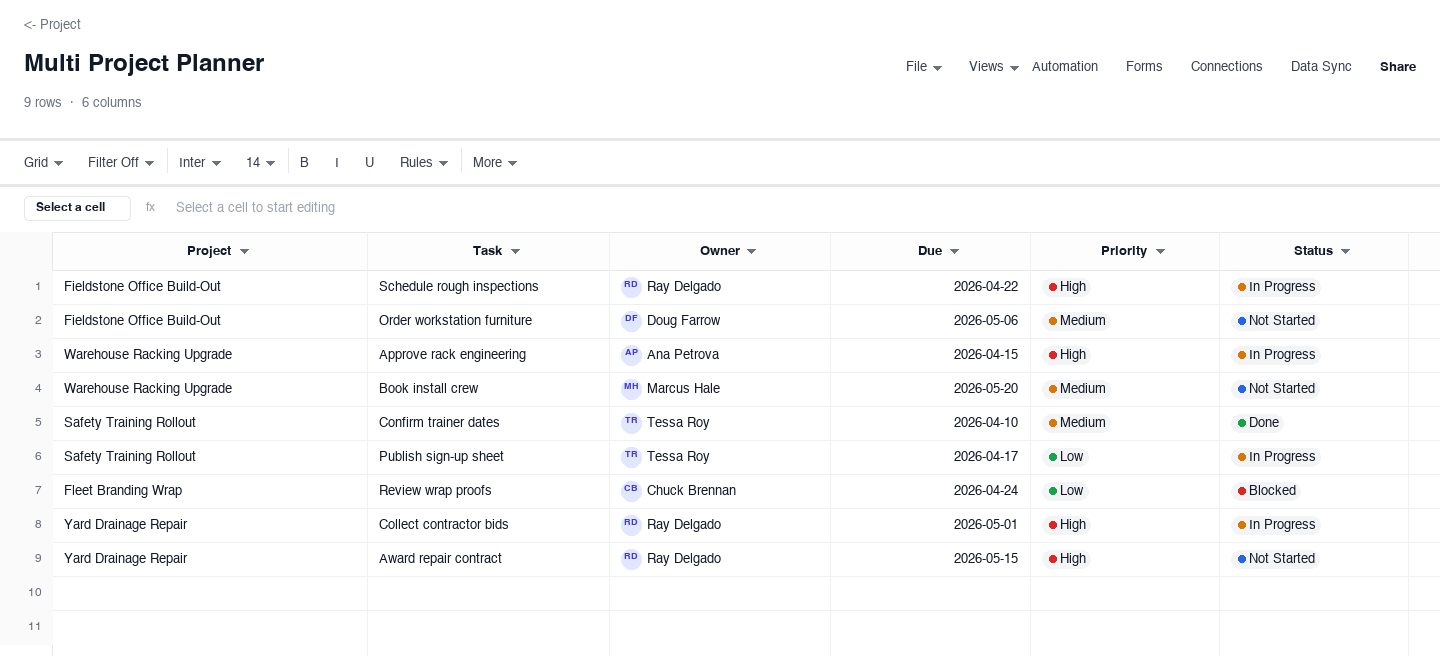1440x656 pixels.
Task: Open the Priority column header menu
Action: pos(1160,251)
